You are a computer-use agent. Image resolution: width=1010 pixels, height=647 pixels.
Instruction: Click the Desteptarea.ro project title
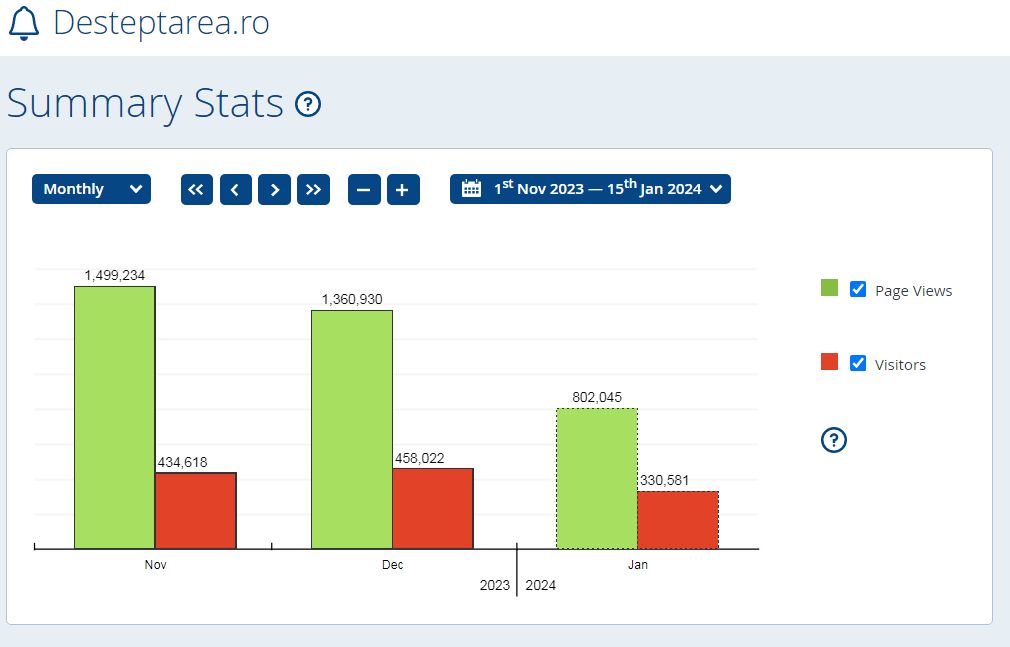click(161, 22)
